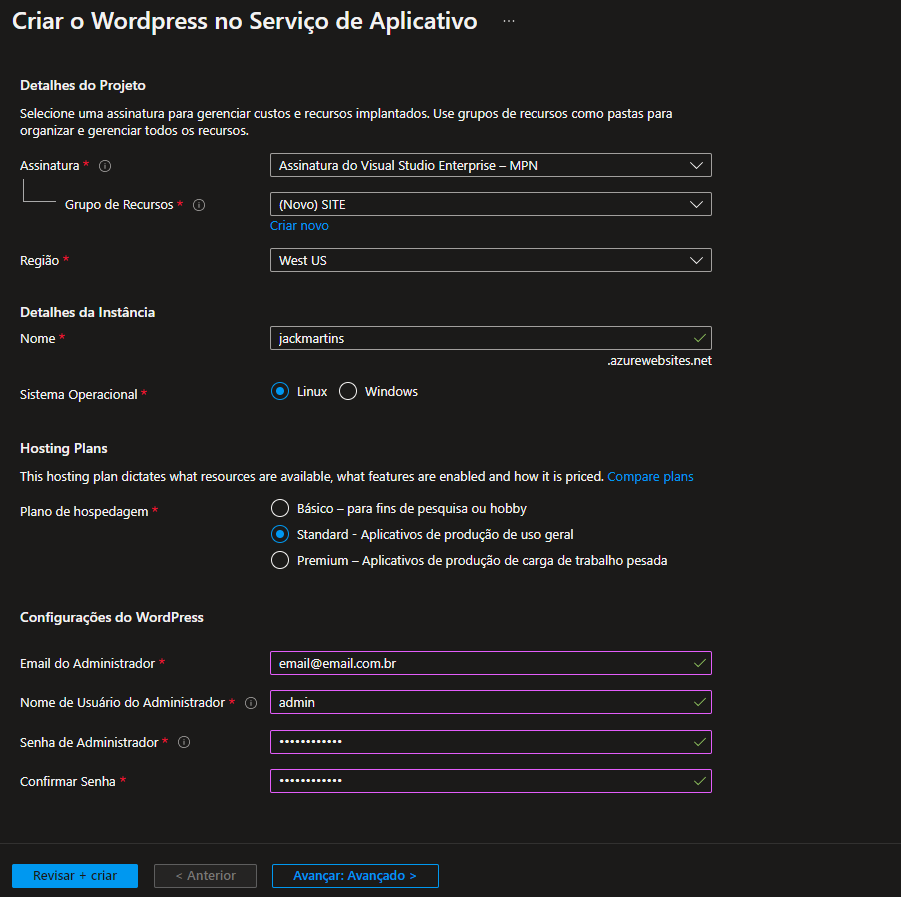Click the Configurações do WordPress heading
The height and width of the screenshot is (897, 901).
pyautogui.click(x=112, y=618)
